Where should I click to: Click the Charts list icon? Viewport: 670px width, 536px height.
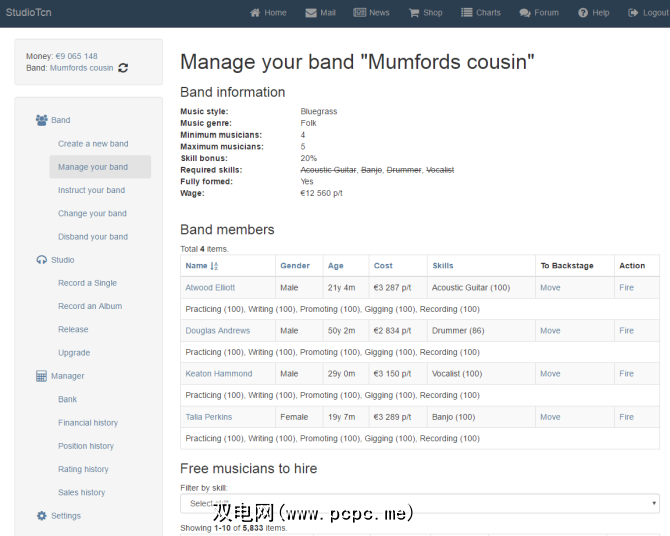467,13
